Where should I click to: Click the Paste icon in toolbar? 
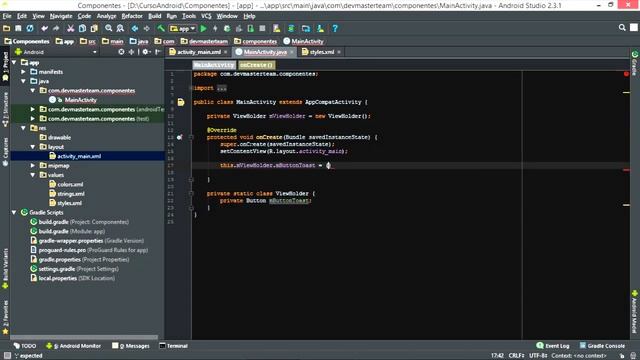click(94, 29)
